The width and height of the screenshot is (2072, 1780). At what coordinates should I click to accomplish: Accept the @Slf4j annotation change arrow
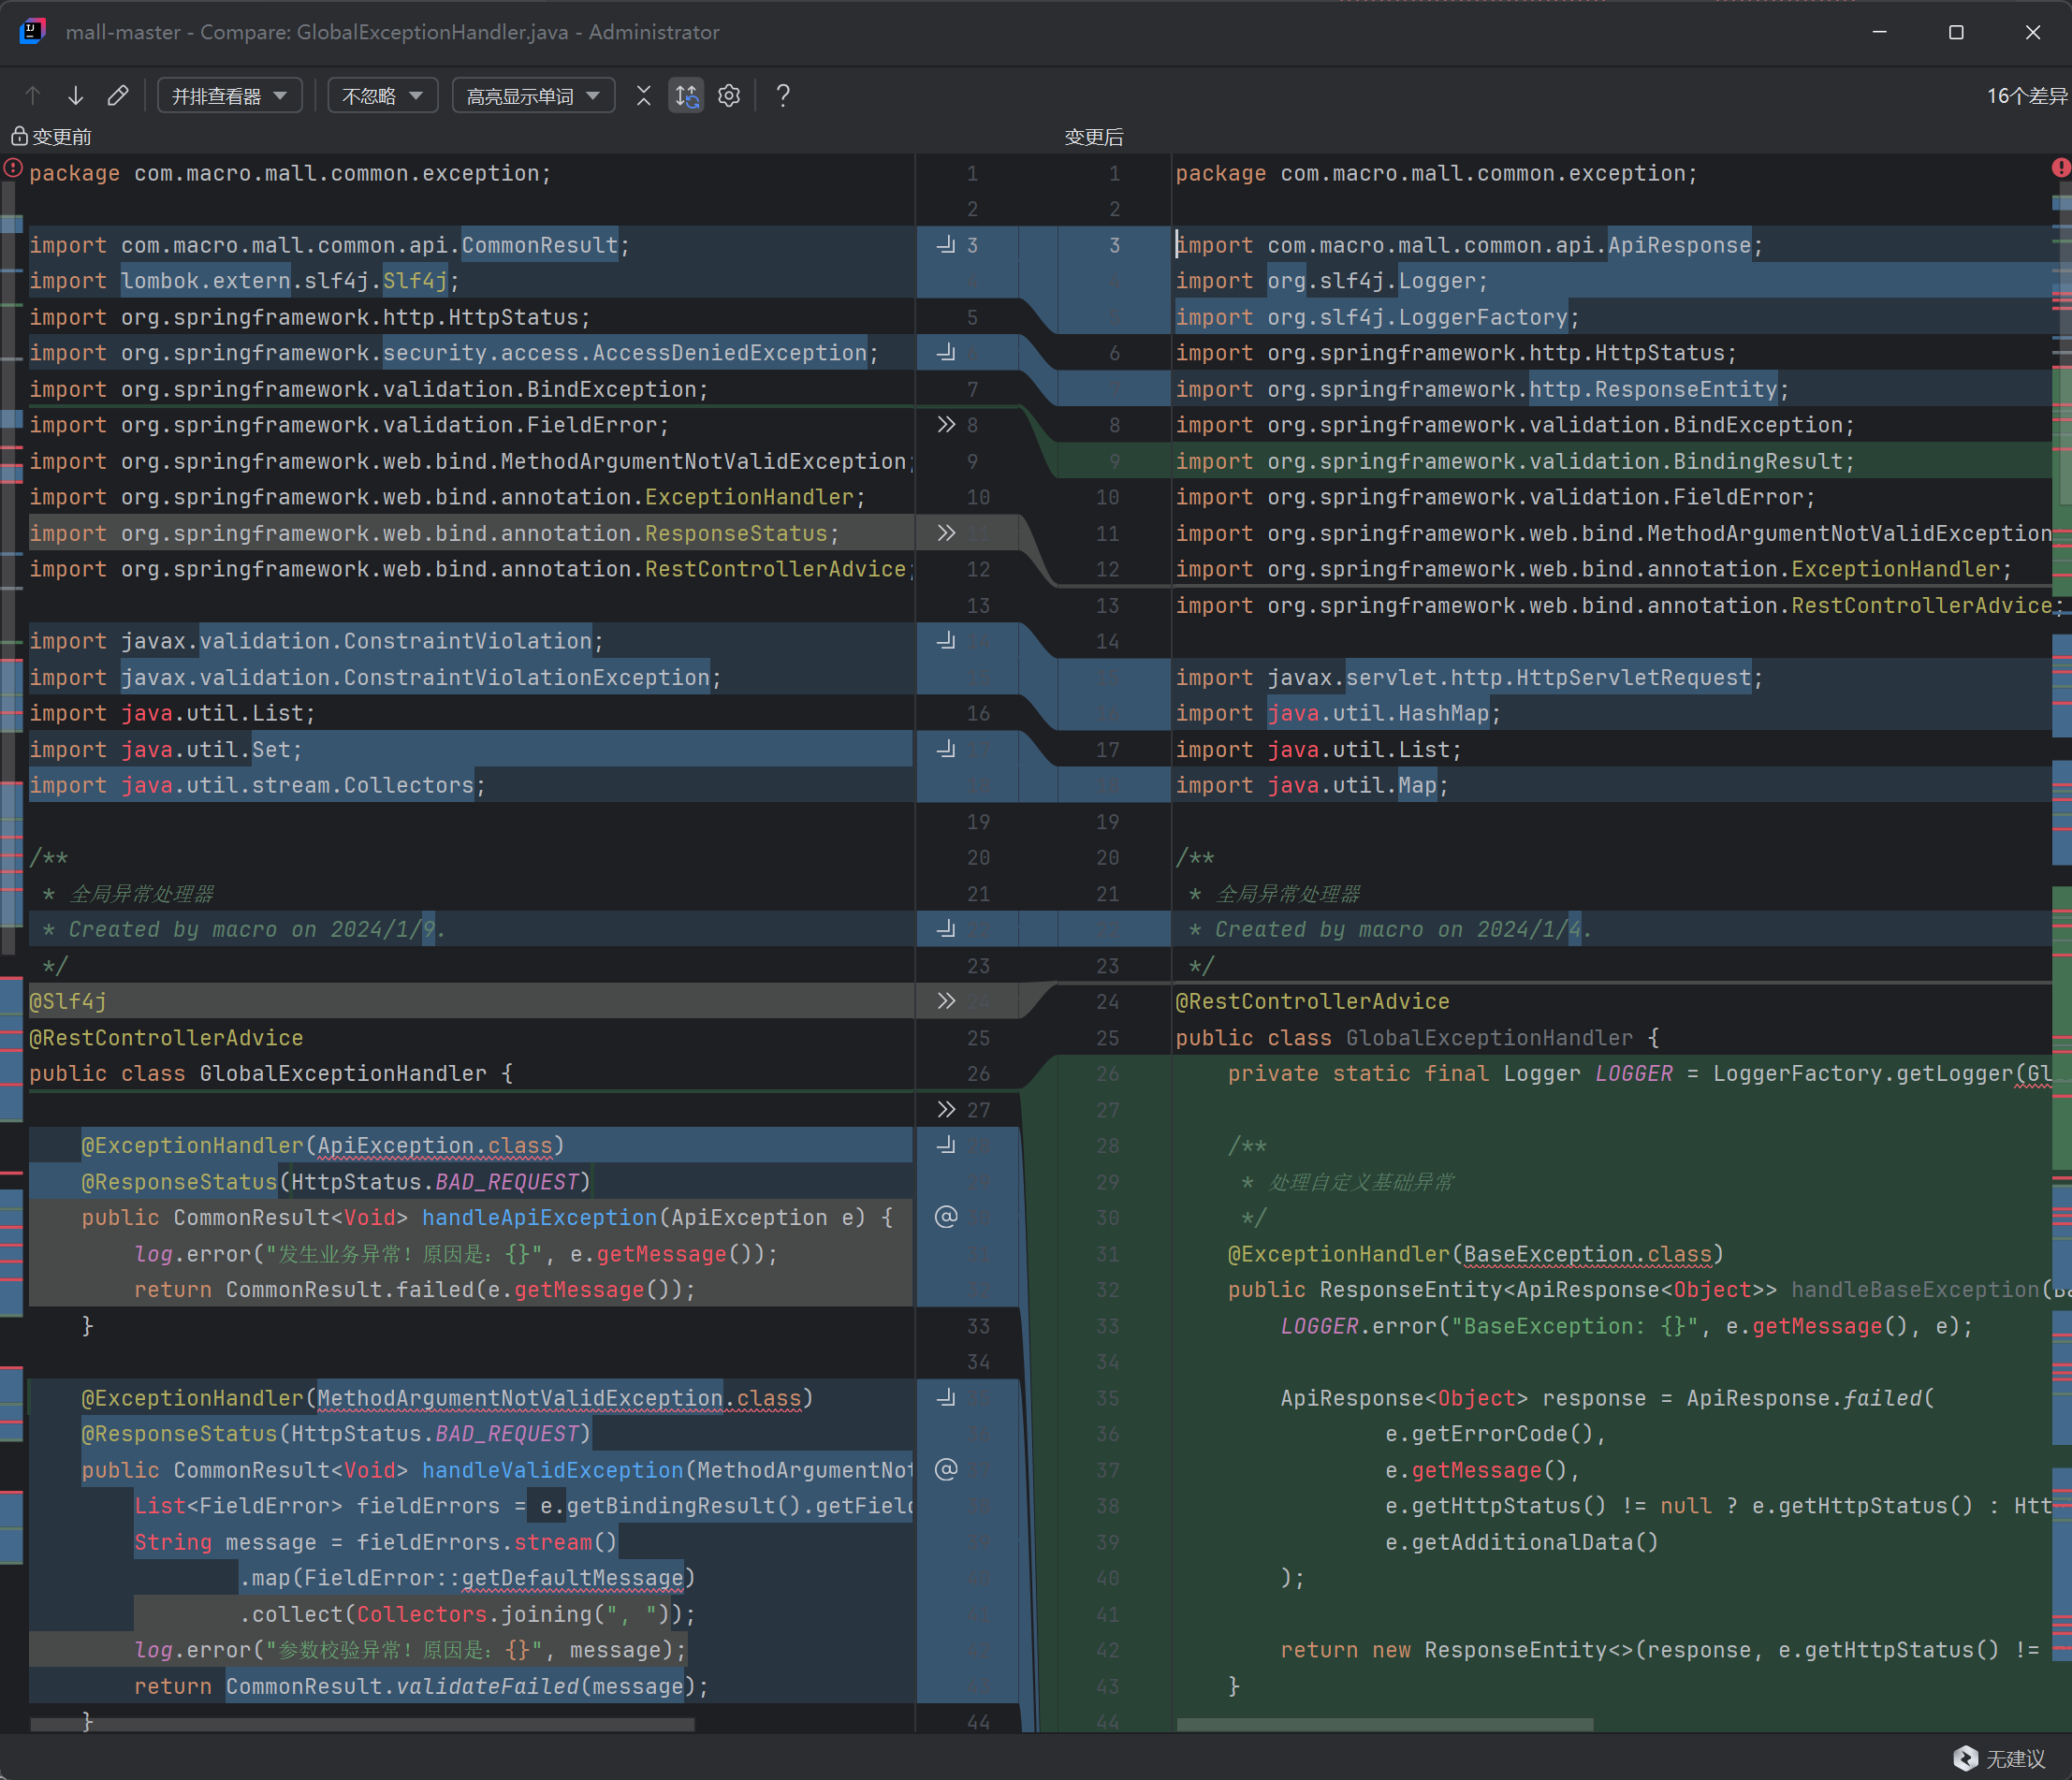click(x=945, y=1001)
